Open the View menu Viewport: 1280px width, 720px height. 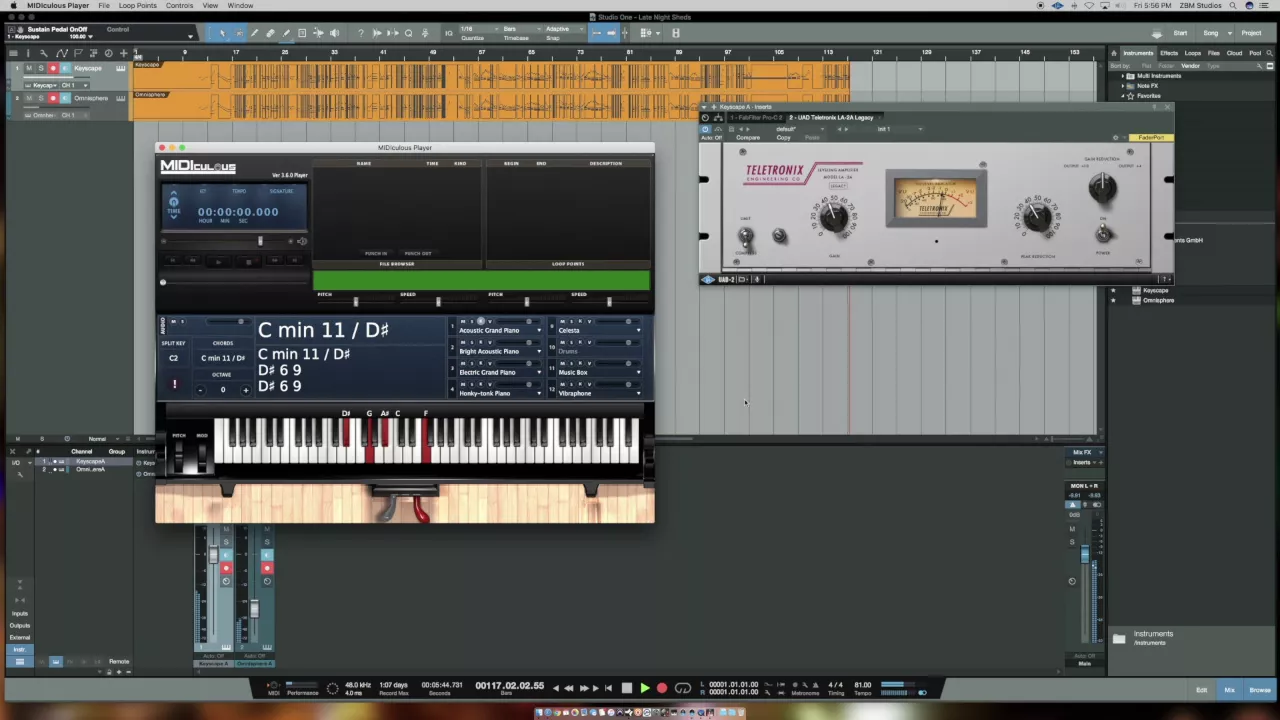[210, 5]
